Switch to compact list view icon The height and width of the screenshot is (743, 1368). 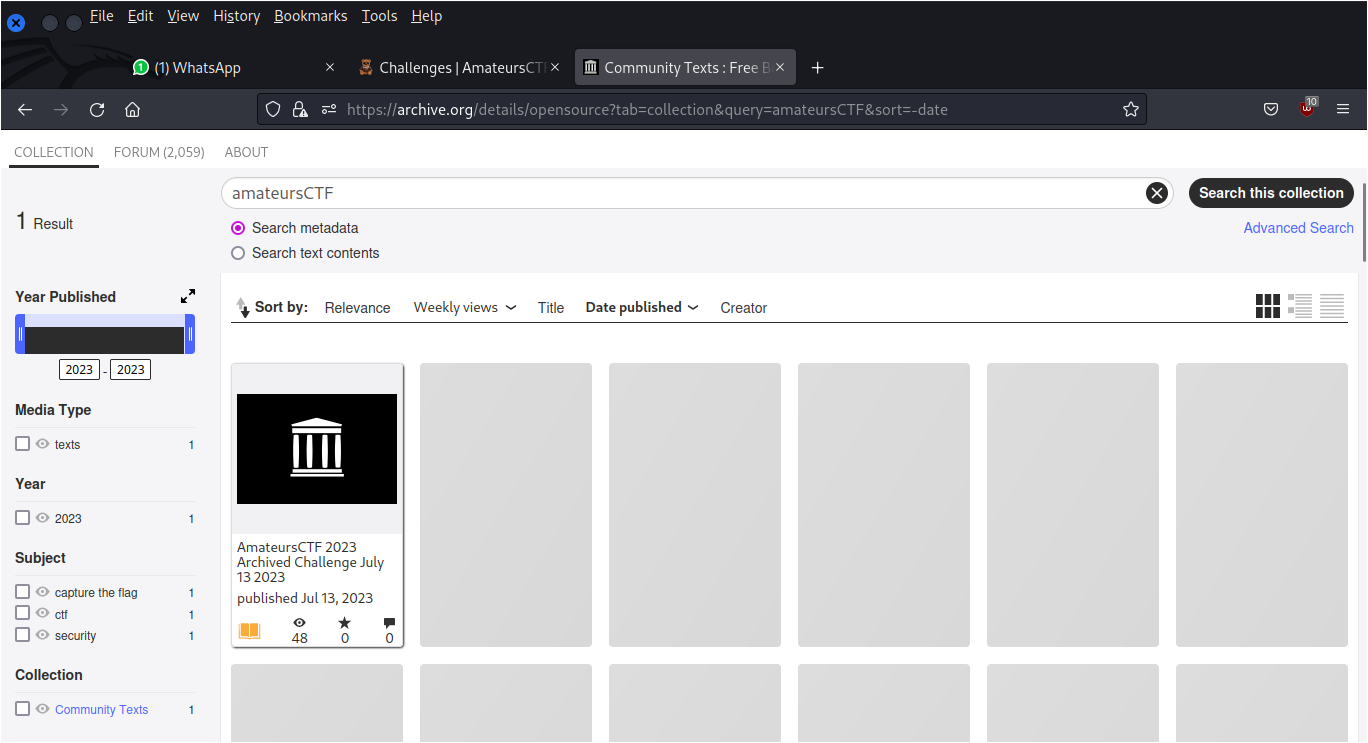[x=1332, y=306]
